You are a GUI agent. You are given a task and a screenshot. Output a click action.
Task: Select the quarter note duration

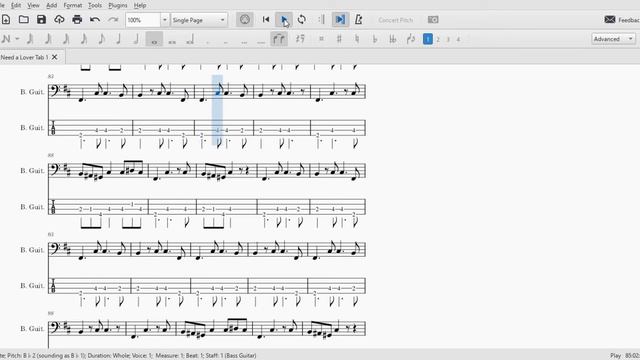pos(119,39)
